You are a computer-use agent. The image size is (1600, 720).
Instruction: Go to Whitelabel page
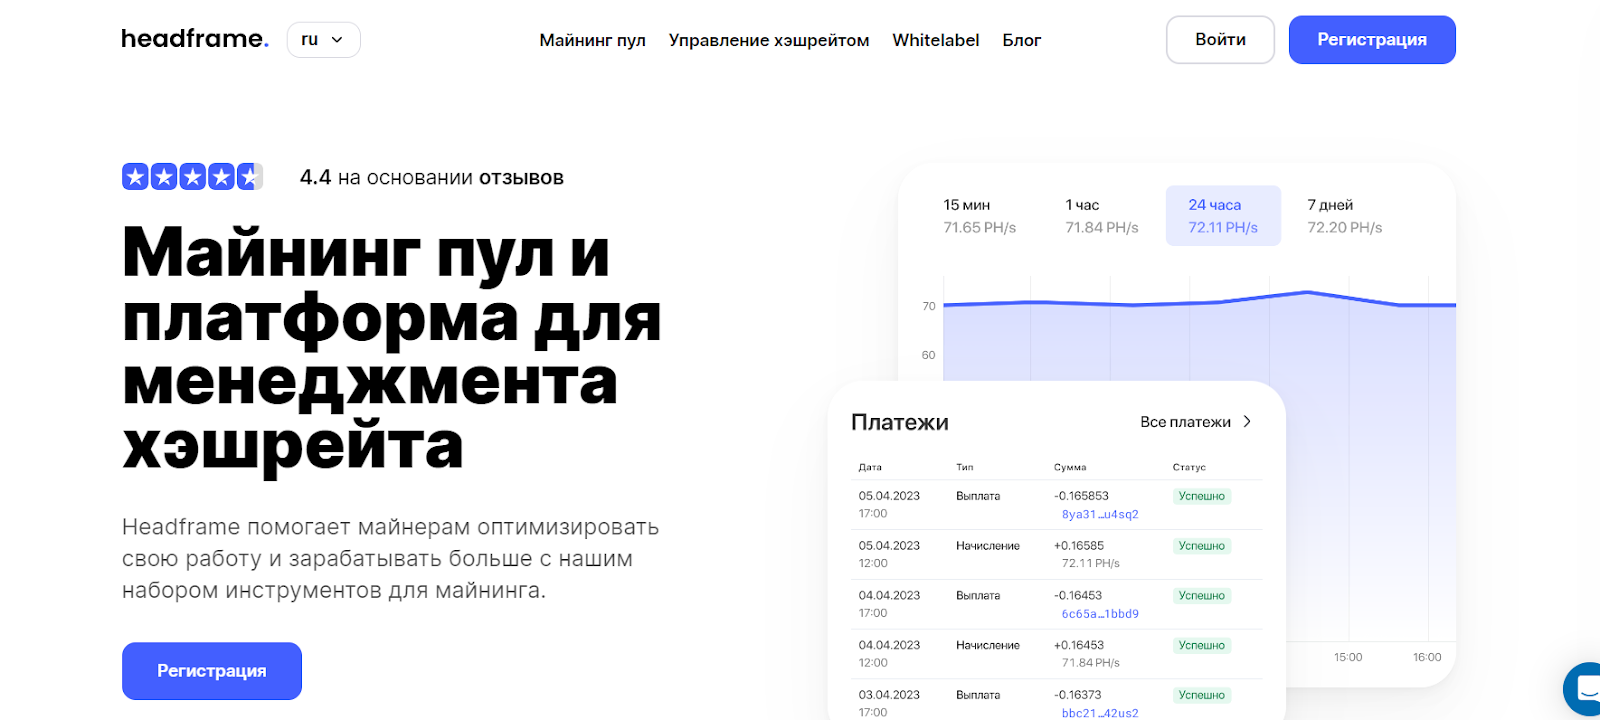tap(935, 40)
